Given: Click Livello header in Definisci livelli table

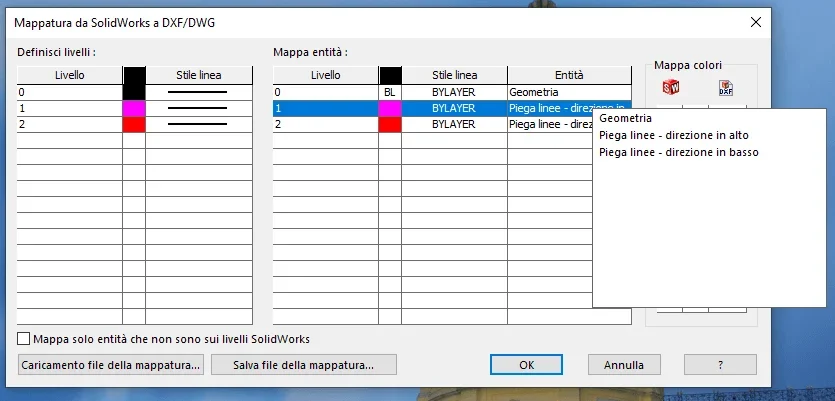Looking at the screenshot, I should pyautogui.click(x=70, y=75).
